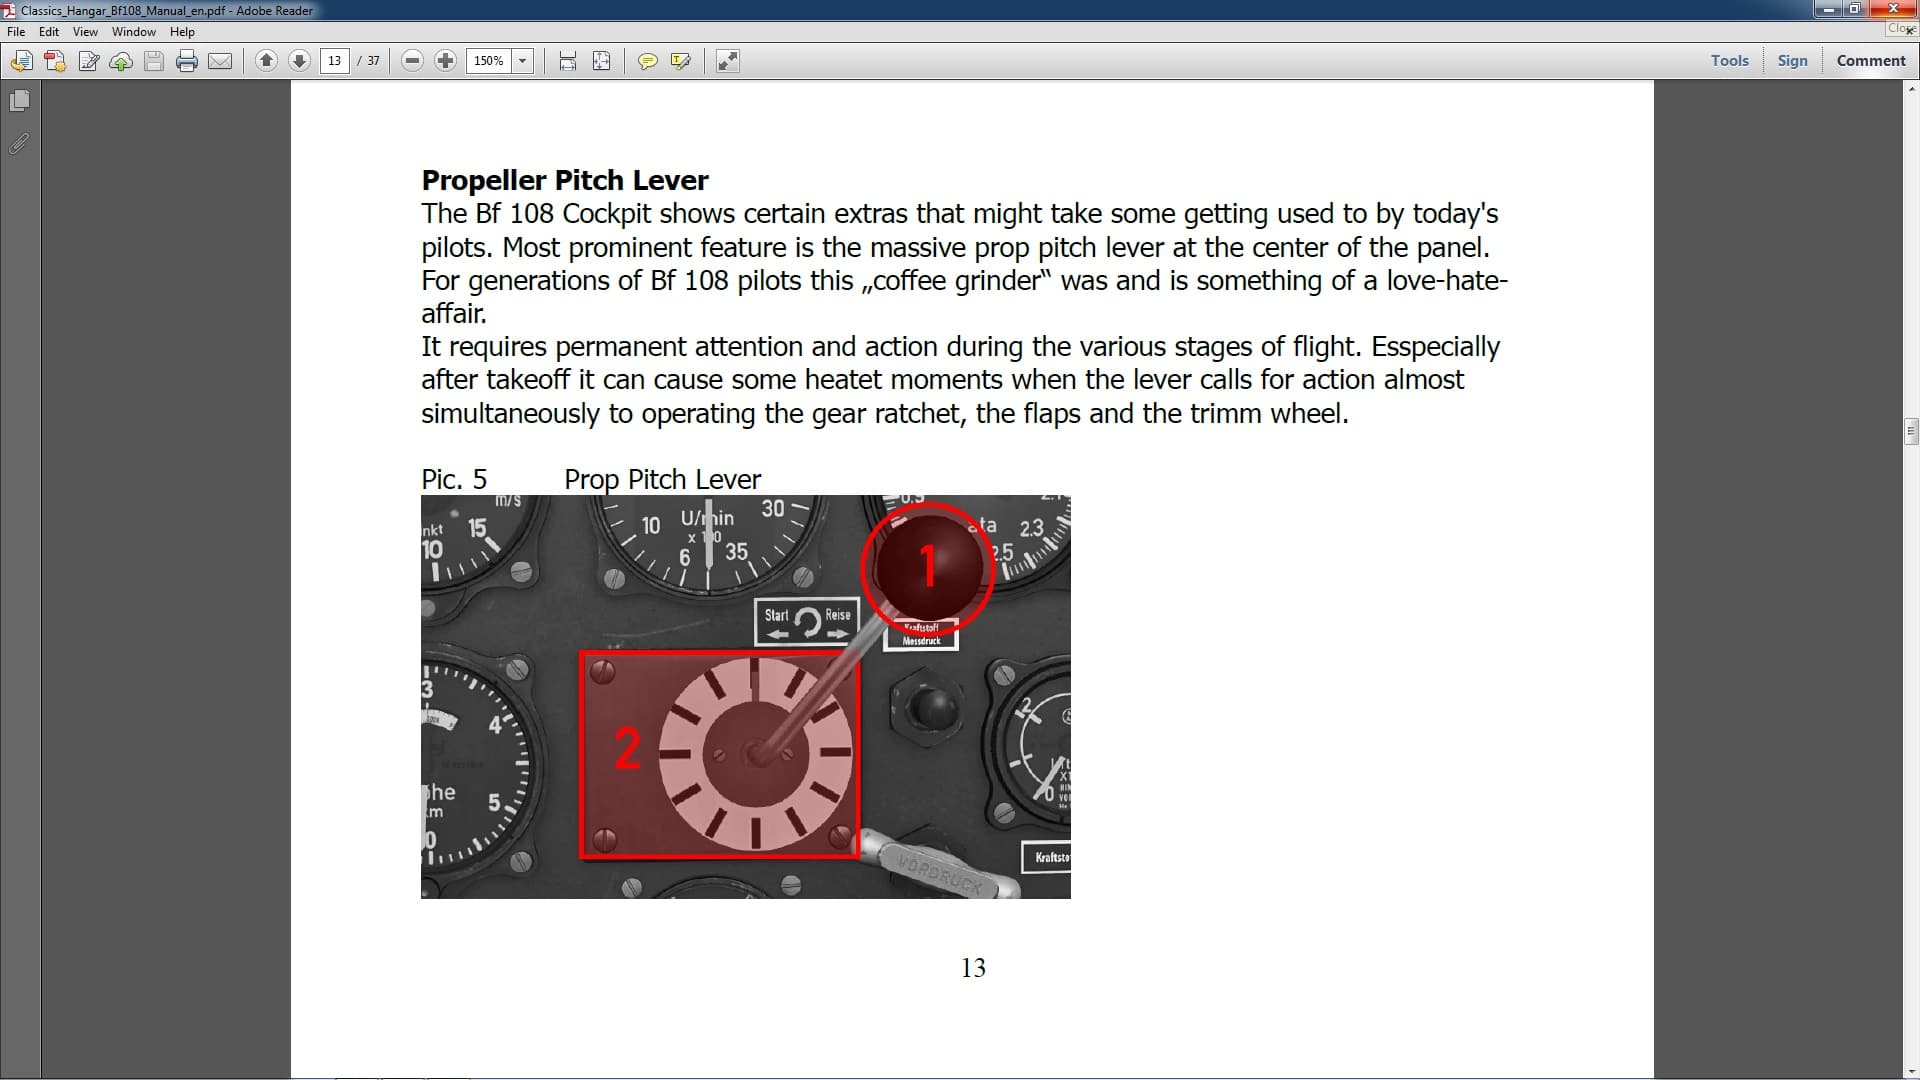Click the Print file icon

point(187,61)
